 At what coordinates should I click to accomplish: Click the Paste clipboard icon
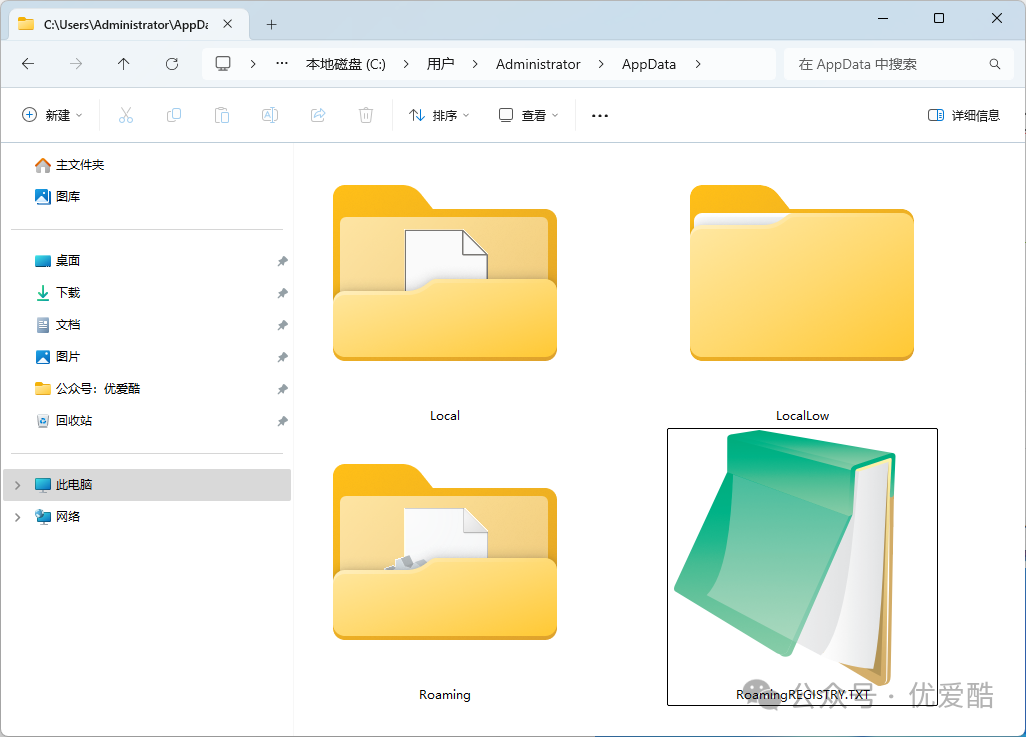pos(222,115)
